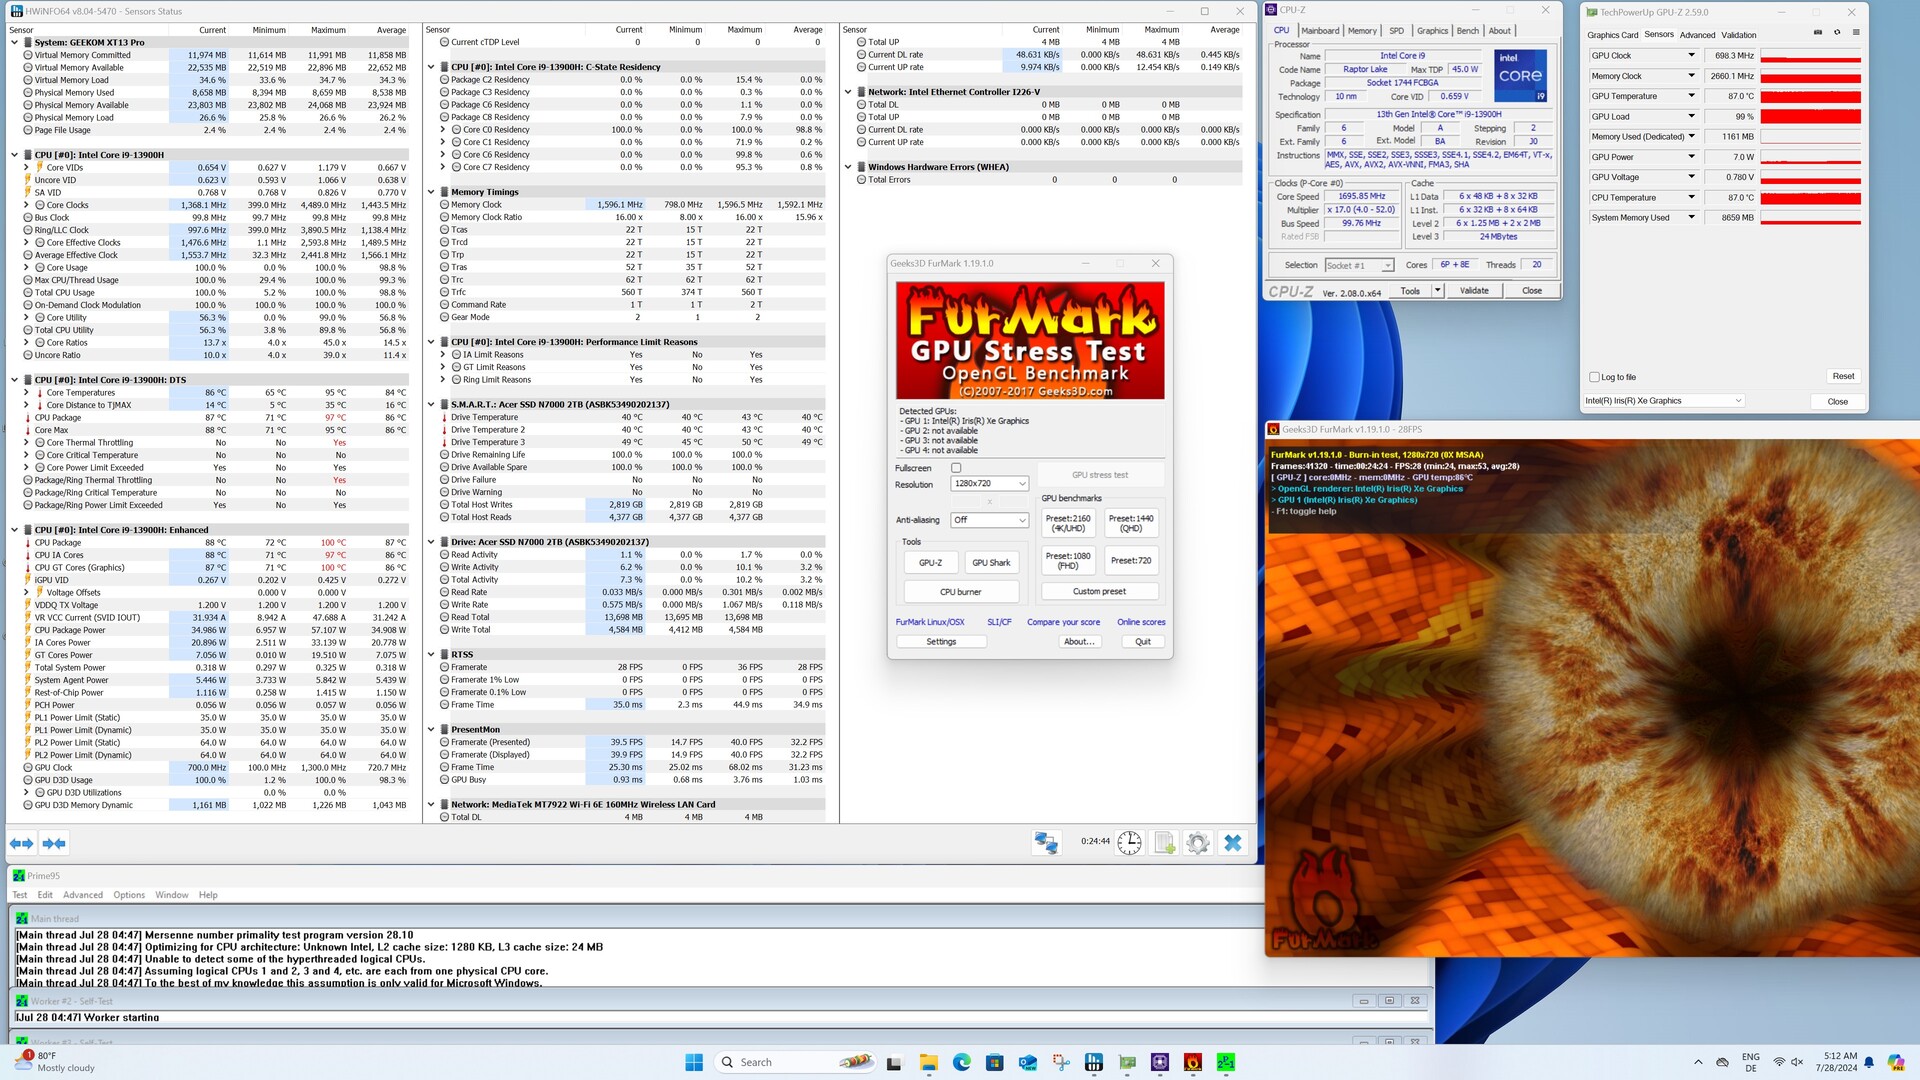Click GPU-Z Reset button
This screenshot has height=1080, width=1920.
point(1843,377)
